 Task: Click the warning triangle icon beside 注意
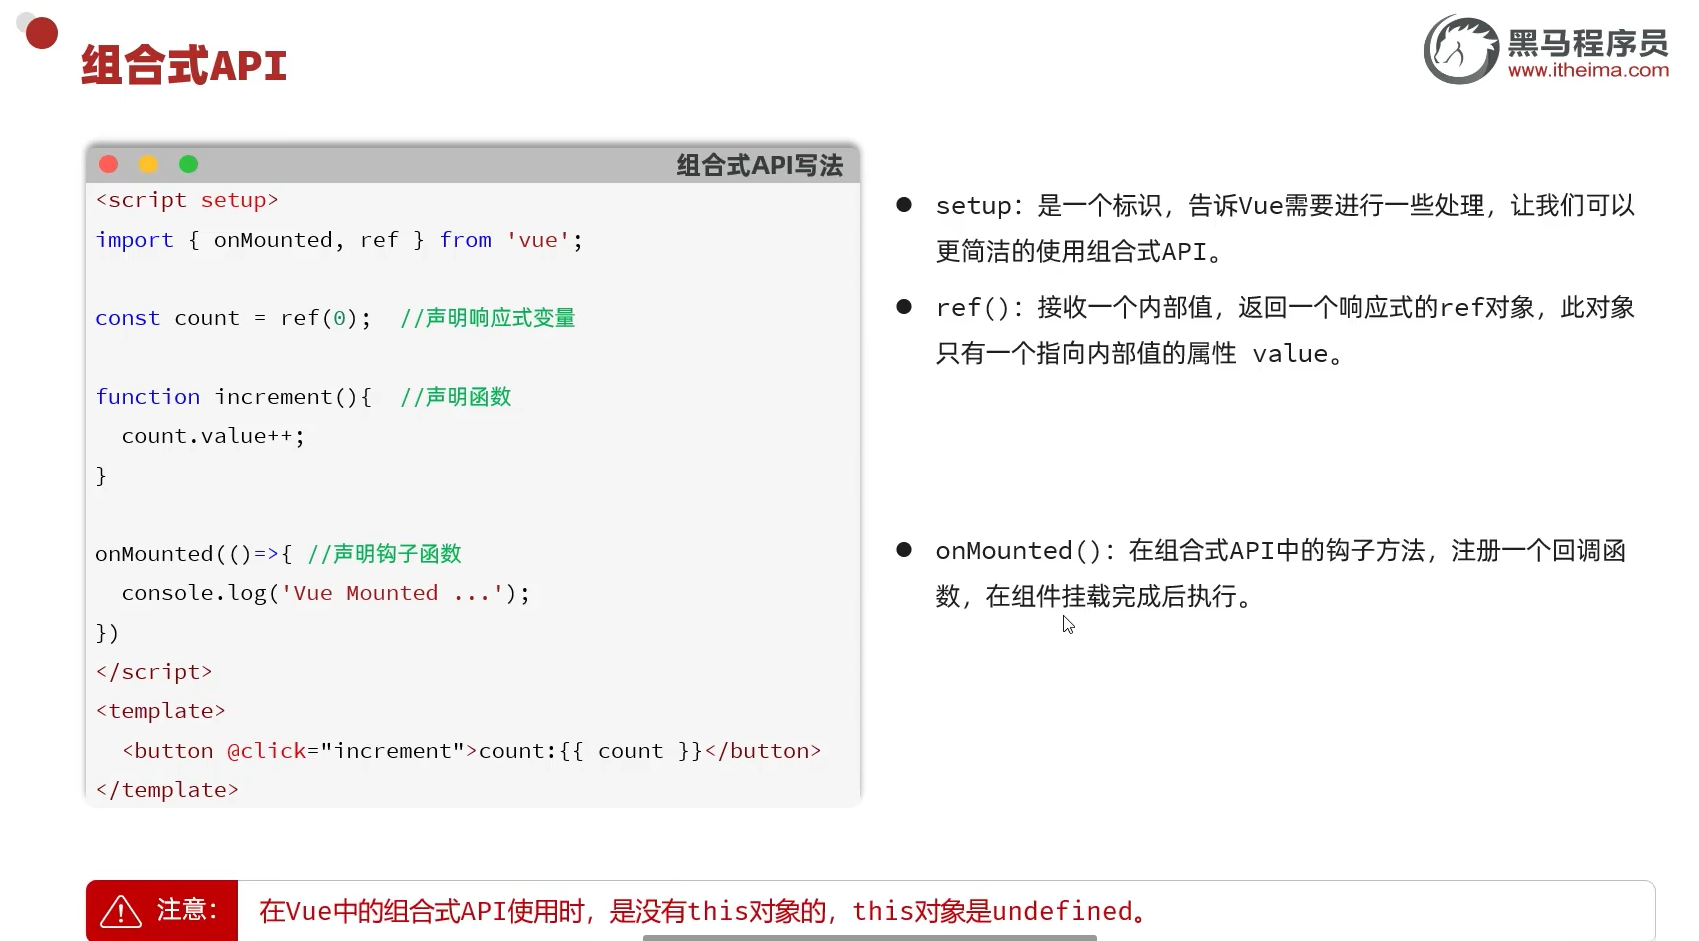(121, 911)
